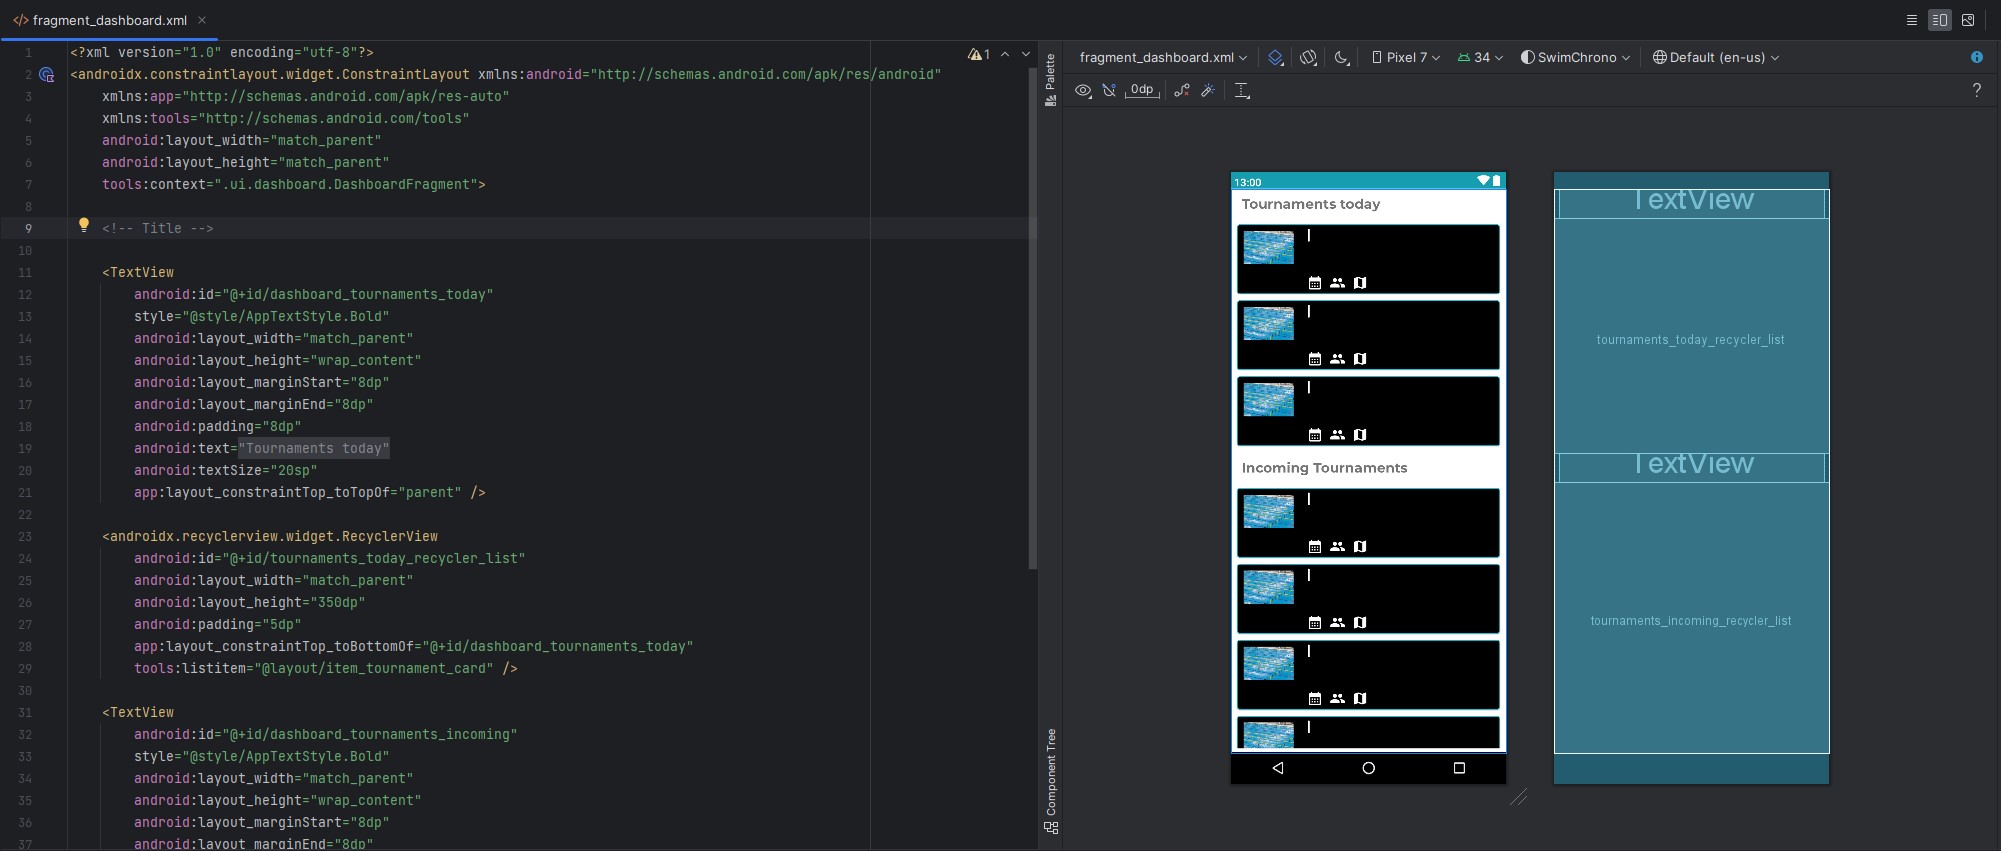This screenshot has width=2001, height=851.
Task: Open the API level 34 dropdown
Action: click(1480, 58)
